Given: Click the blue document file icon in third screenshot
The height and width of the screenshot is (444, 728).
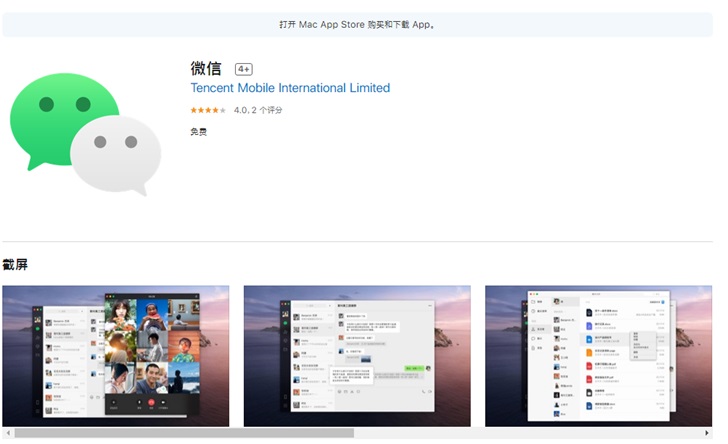Looking at the screenshot, I should coord(587,339).
